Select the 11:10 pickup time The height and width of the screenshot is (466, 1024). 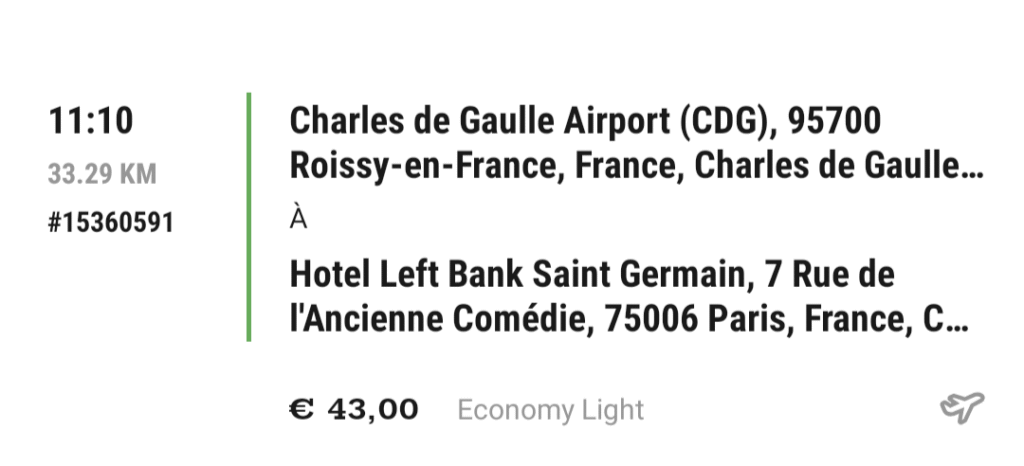(x=91, y=122)
